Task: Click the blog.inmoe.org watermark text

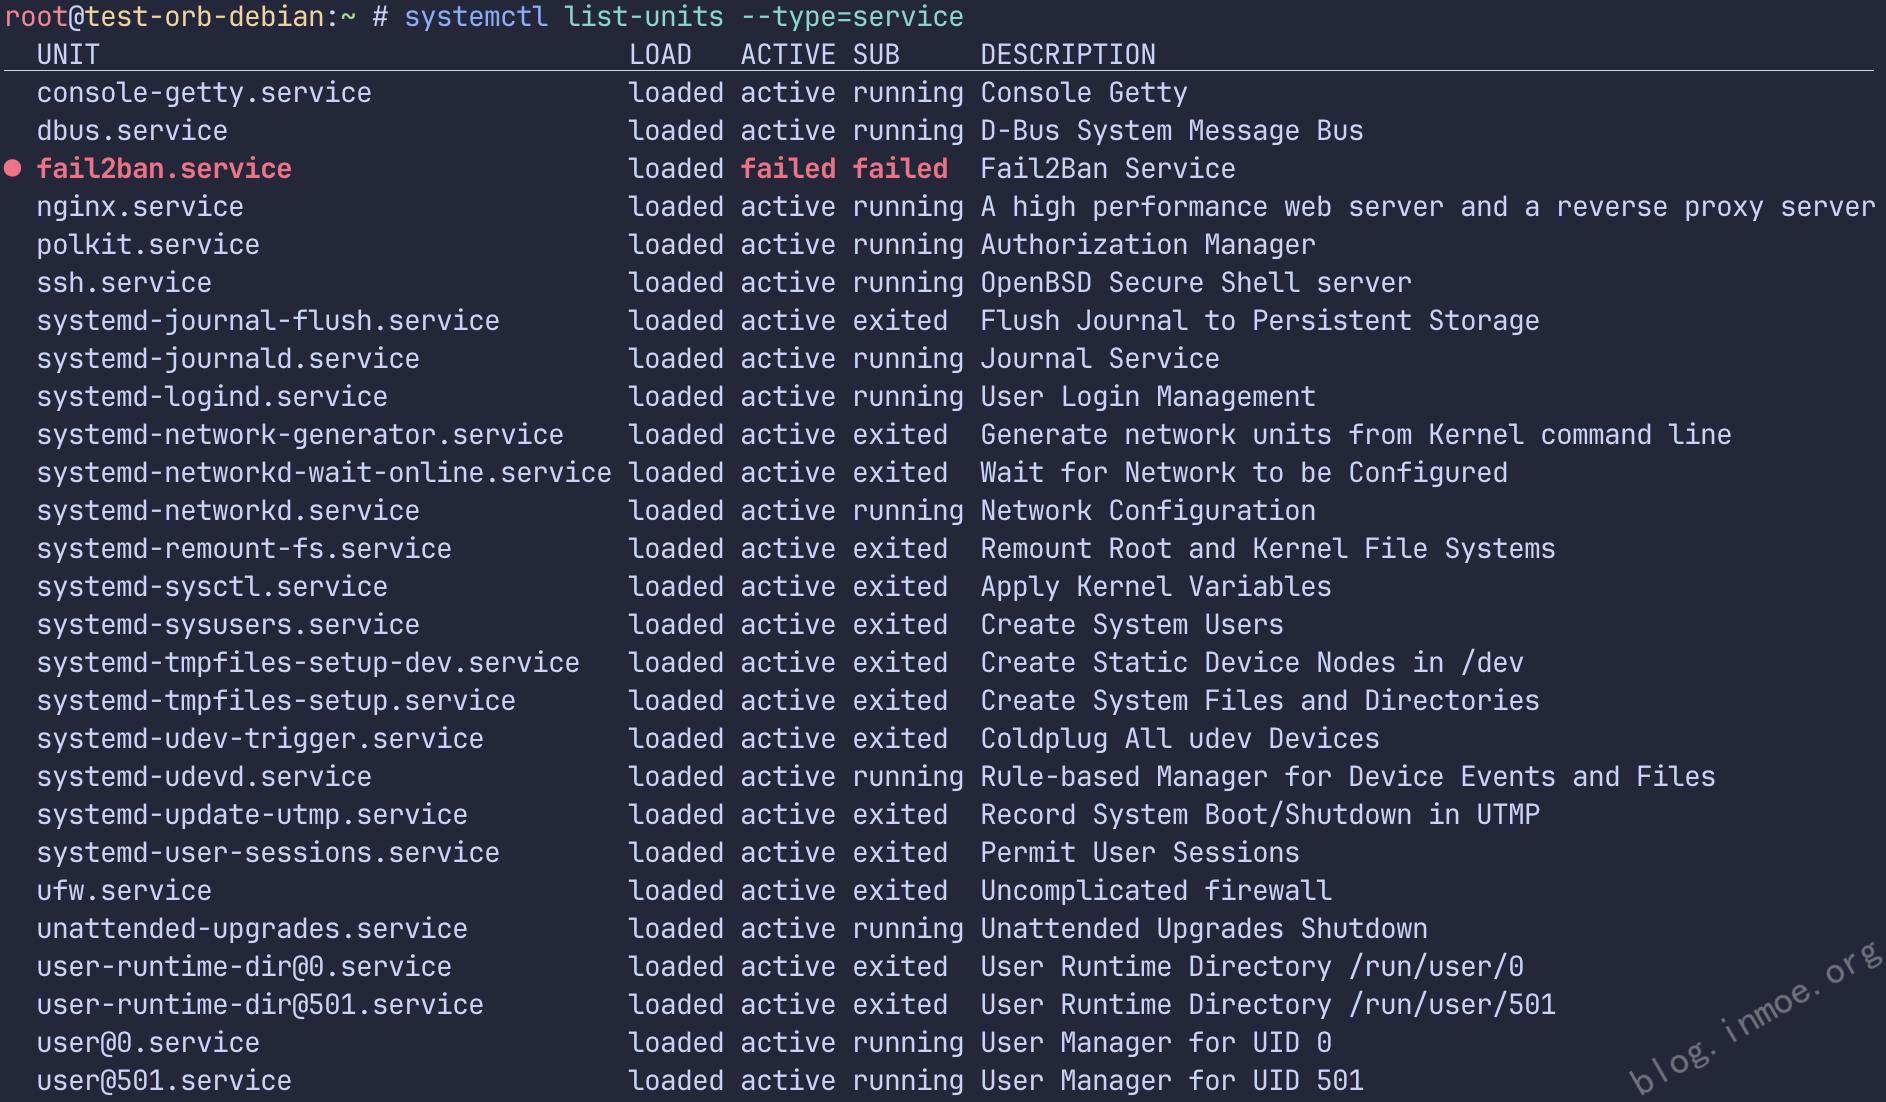Action: [1755, 1020]
